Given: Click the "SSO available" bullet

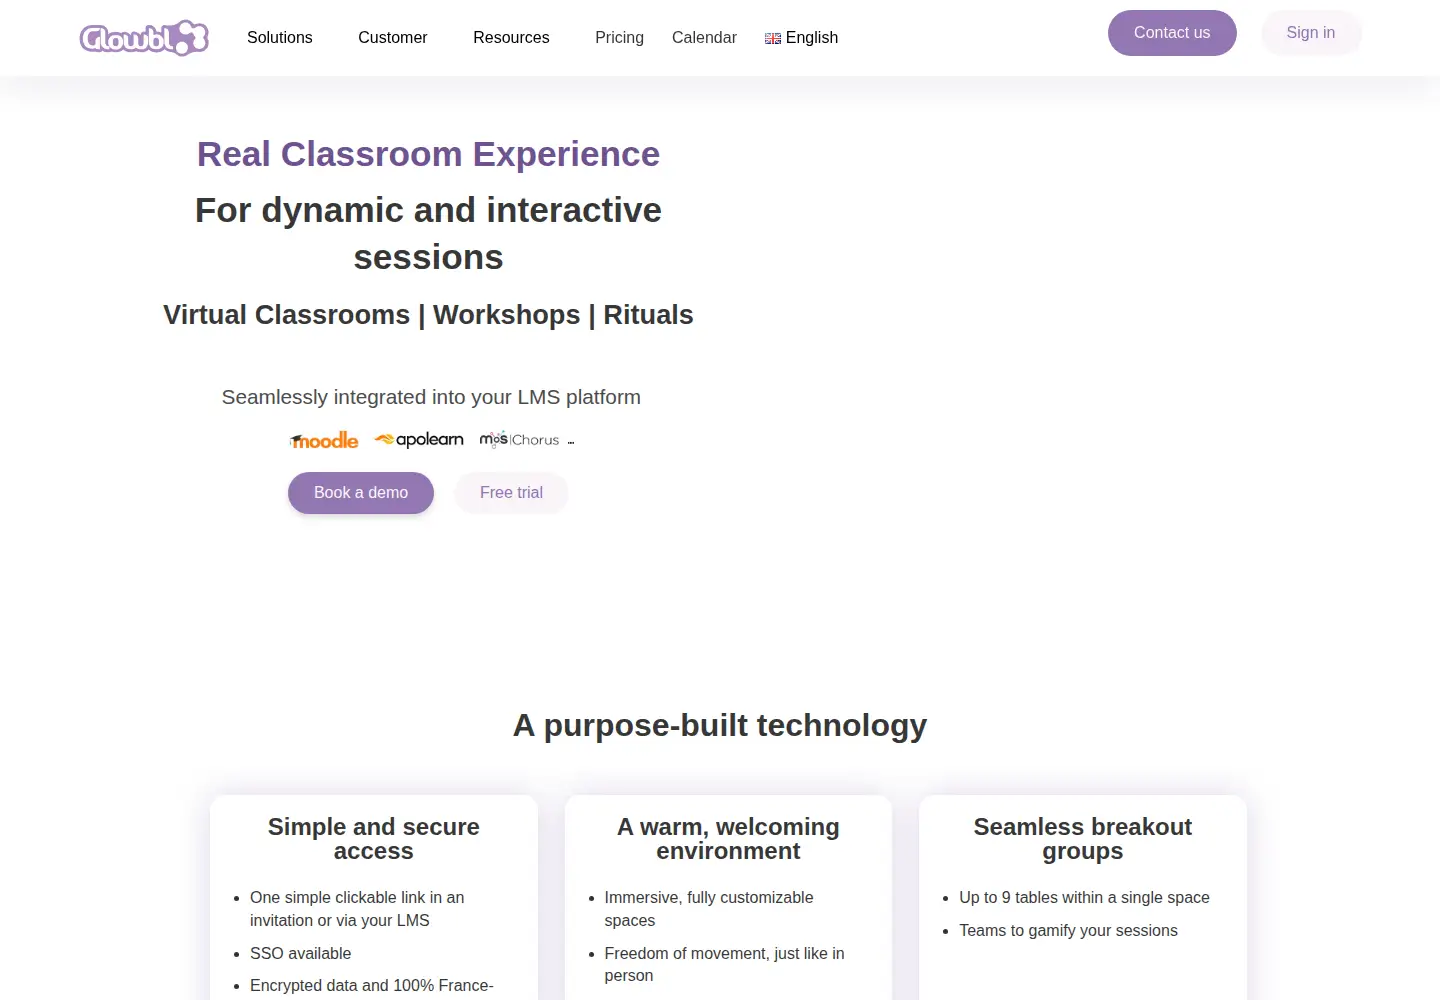Looking at the screenshot, I should point(301,954).
